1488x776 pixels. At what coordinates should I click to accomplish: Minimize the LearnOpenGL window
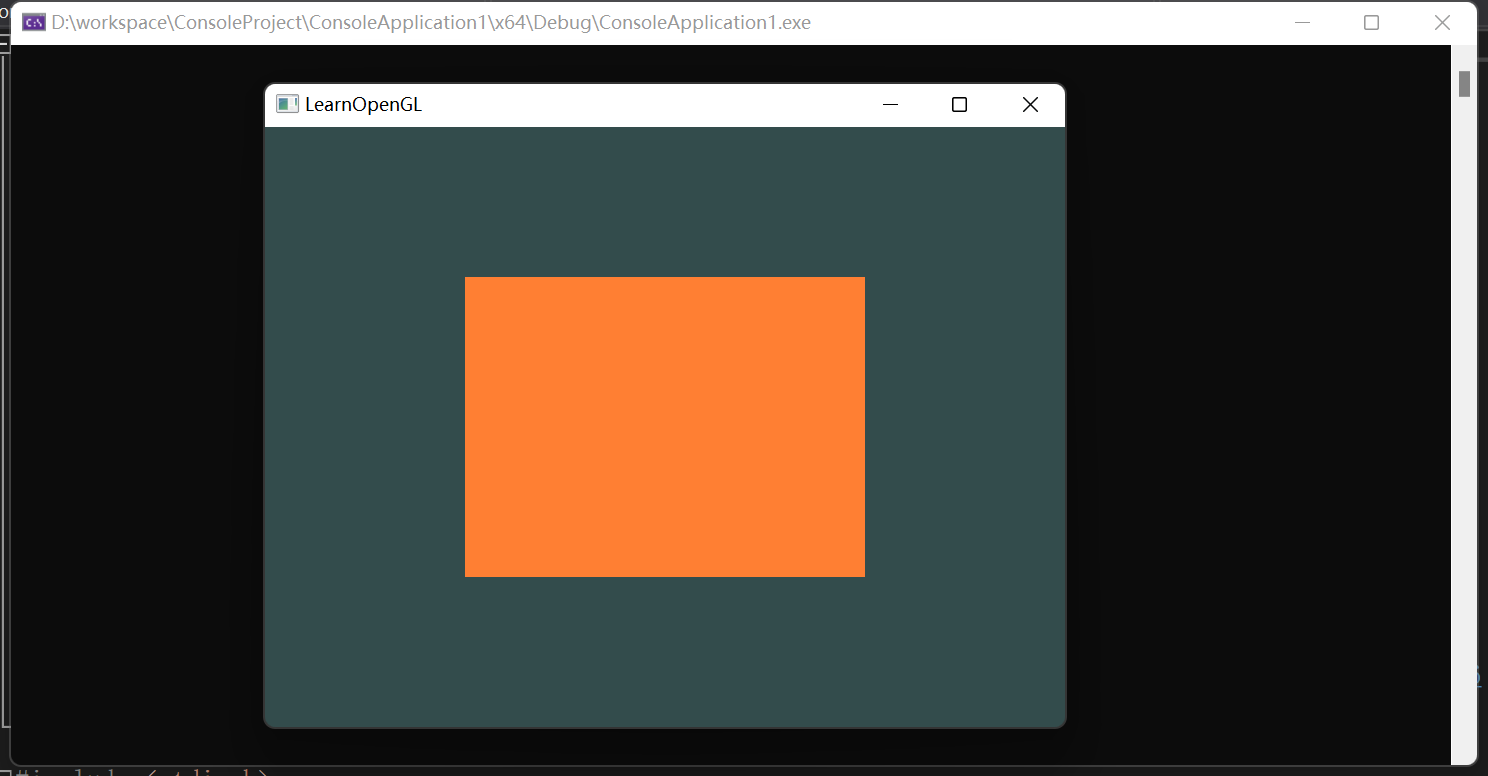point(890,104)
